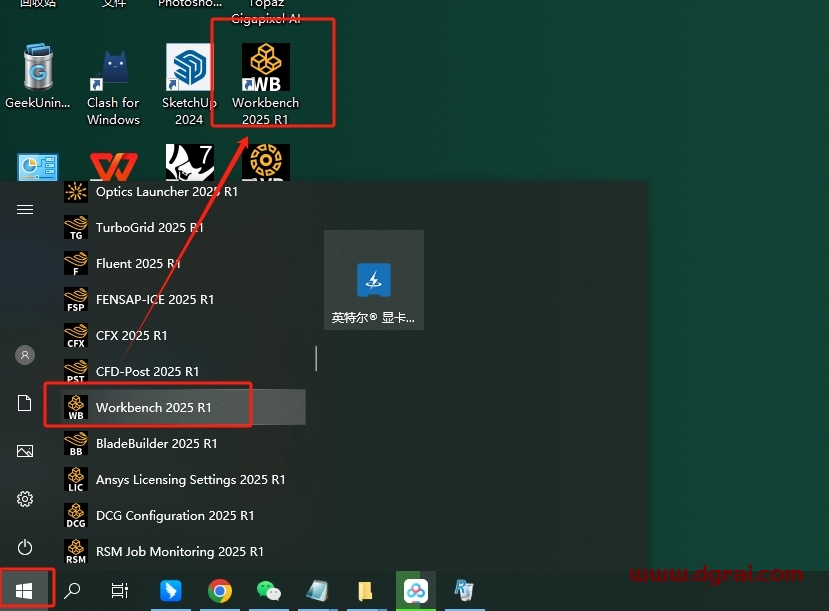The height and width of the screenshot is (611, 829).
Task: Open the user account icon in Start
Action: click(x=25, y=355)
